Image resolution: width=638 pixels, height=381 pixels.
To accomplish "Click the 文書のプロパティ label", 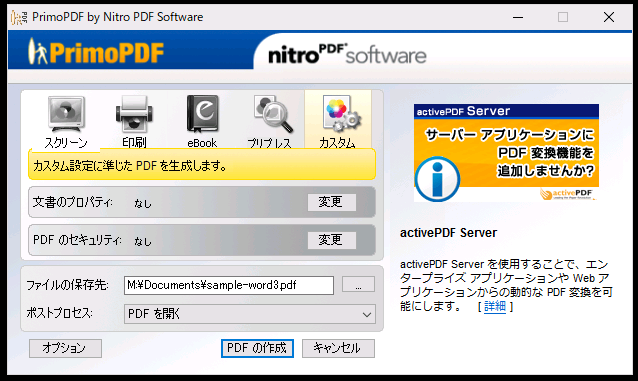I will [72, 202].
